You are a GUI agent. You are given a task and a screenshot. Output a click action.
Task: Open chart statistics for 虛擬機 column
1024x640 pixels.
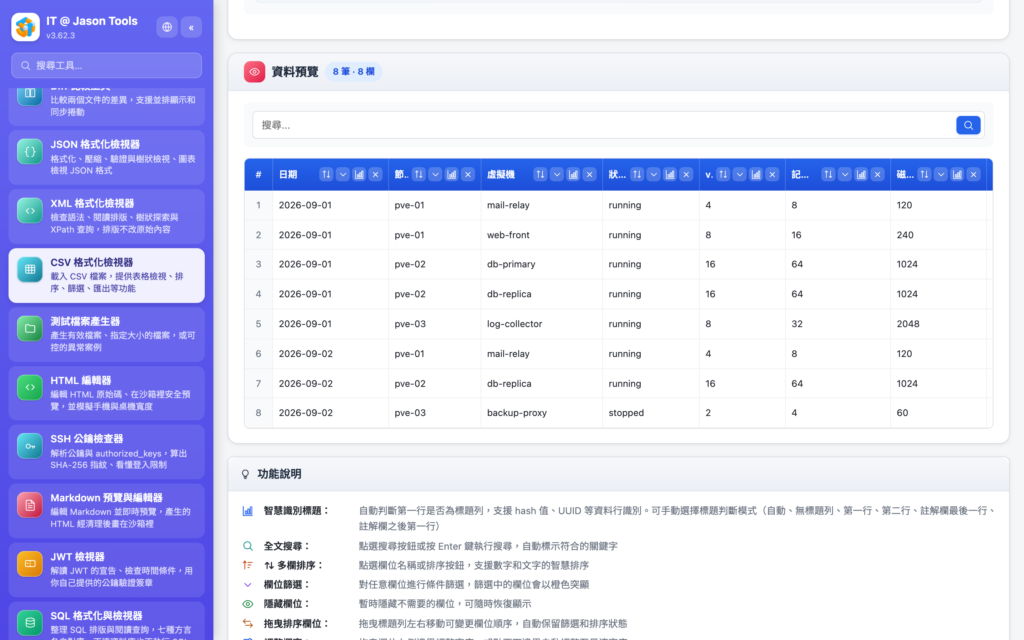coord(573,174)
